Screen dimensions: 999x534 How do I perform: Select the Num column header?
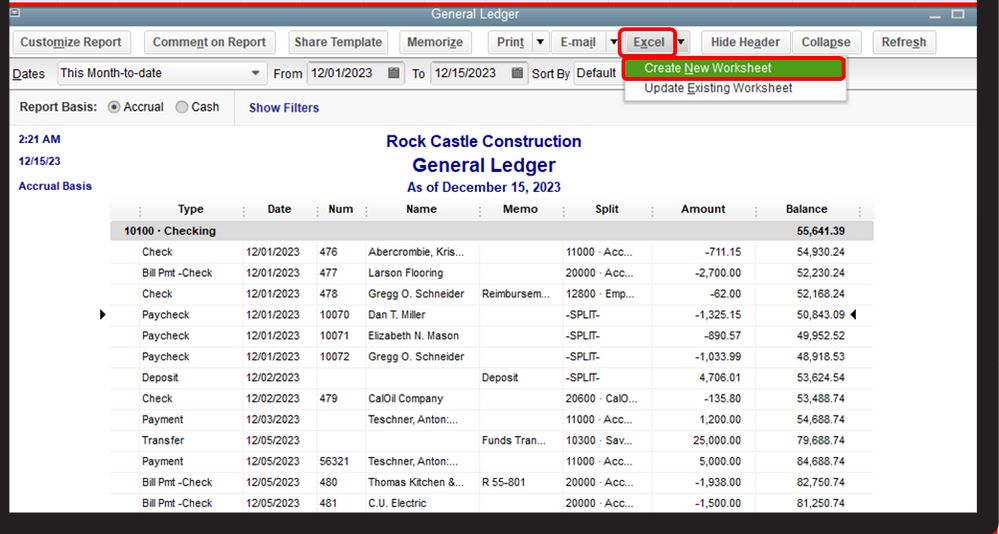point(340,209)
